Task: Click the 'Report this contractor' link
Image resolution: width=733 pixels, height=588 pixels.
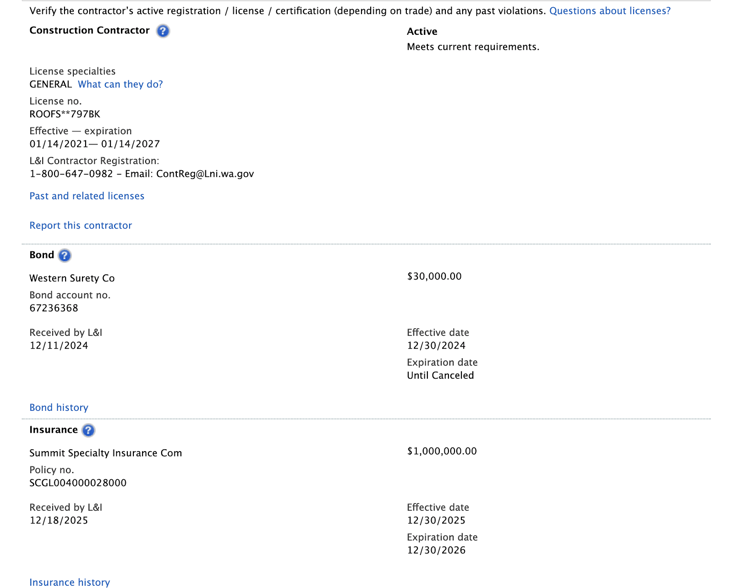Action: [80, 226]
